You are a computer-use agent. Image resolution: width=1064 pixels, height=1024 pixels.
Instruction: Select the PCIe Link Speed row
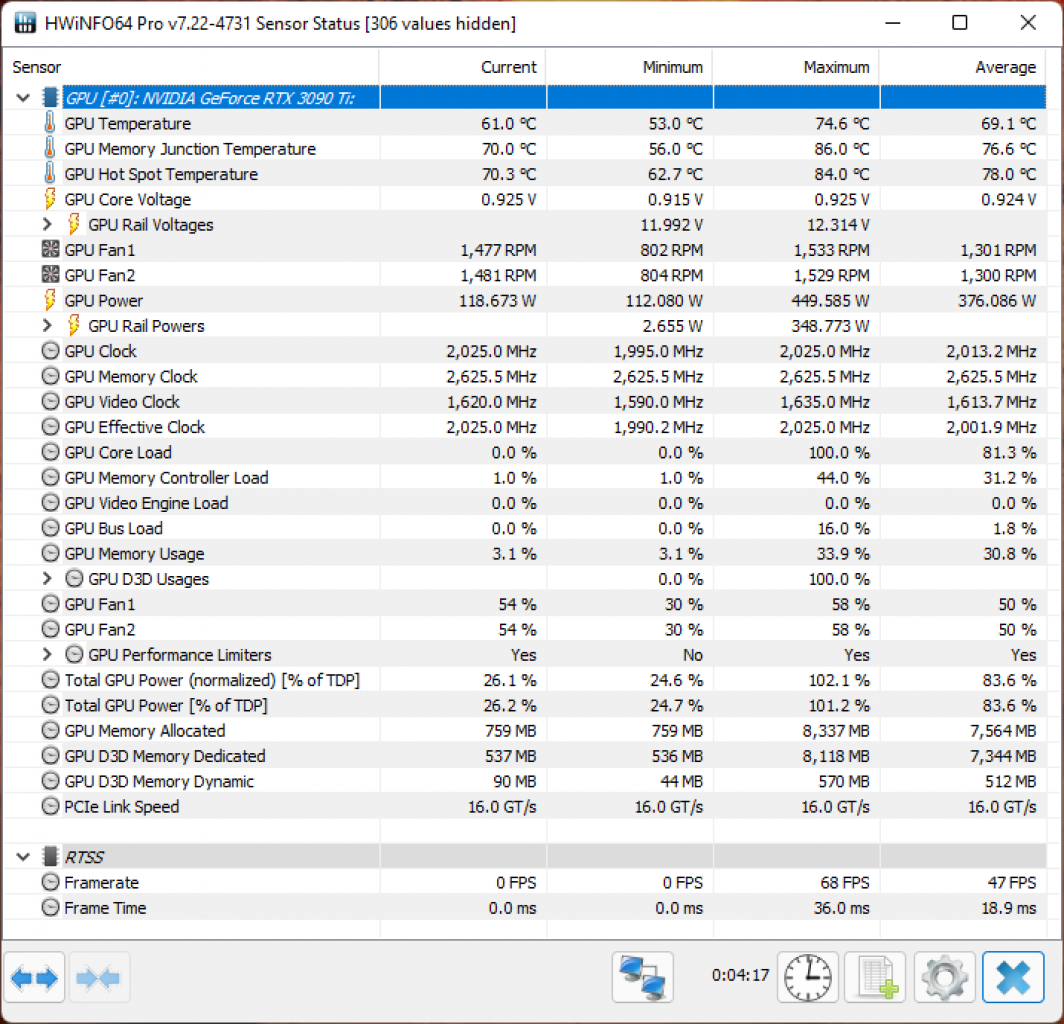coord(525,806)
